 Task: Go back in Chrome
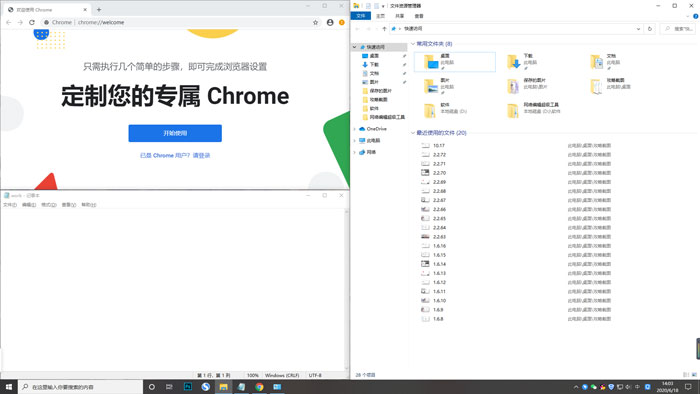tap(9, 22)
